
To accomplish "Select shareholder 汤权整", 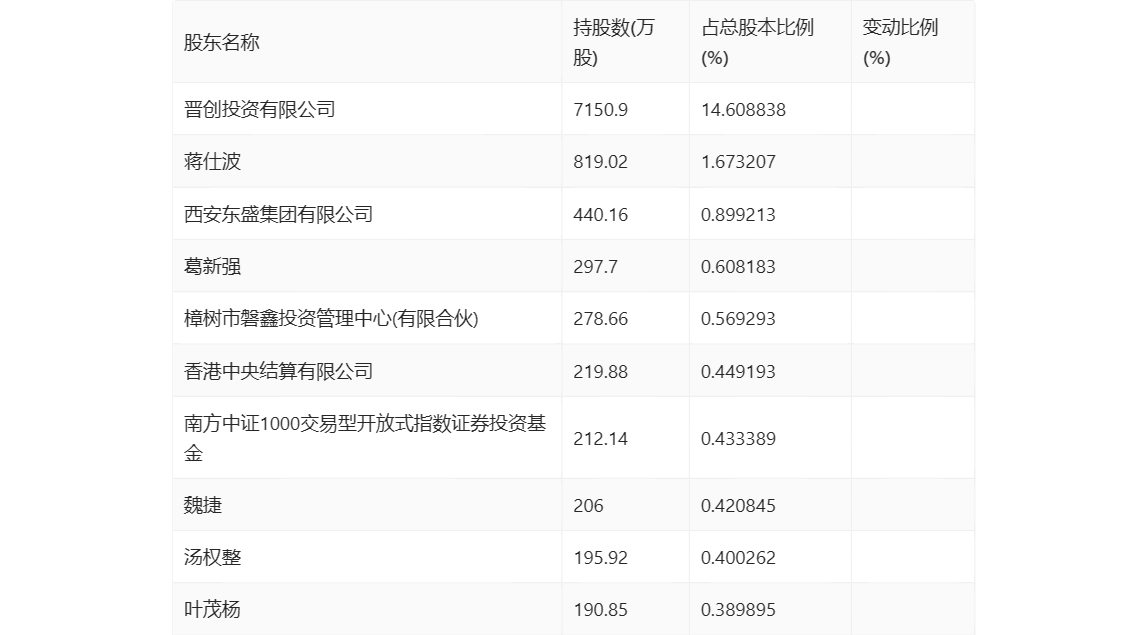I will click(212, 557).
